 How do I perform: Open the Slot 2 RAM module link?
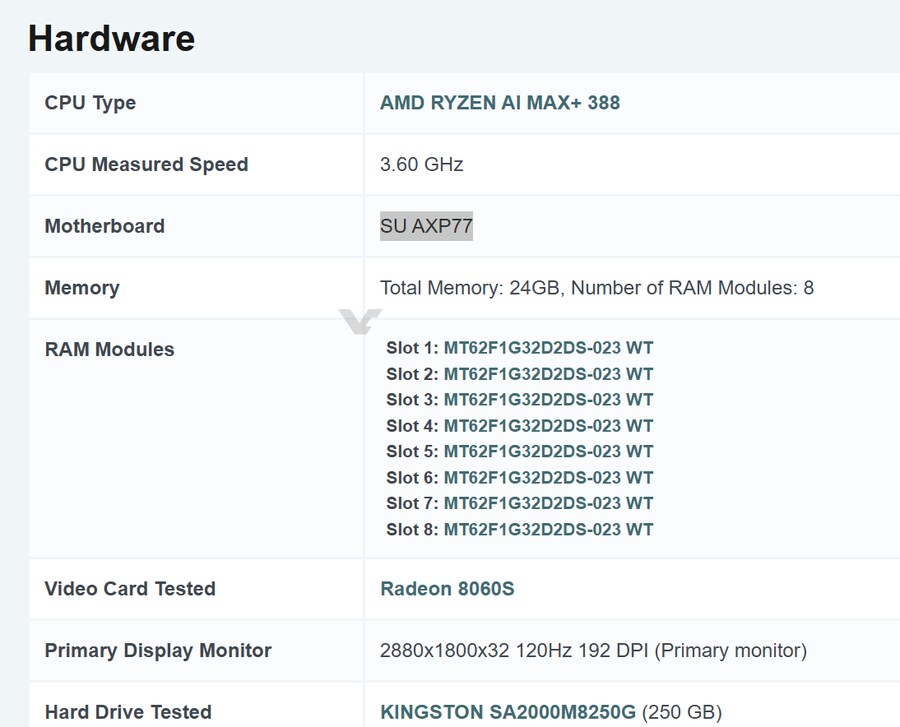pos(550,373)
